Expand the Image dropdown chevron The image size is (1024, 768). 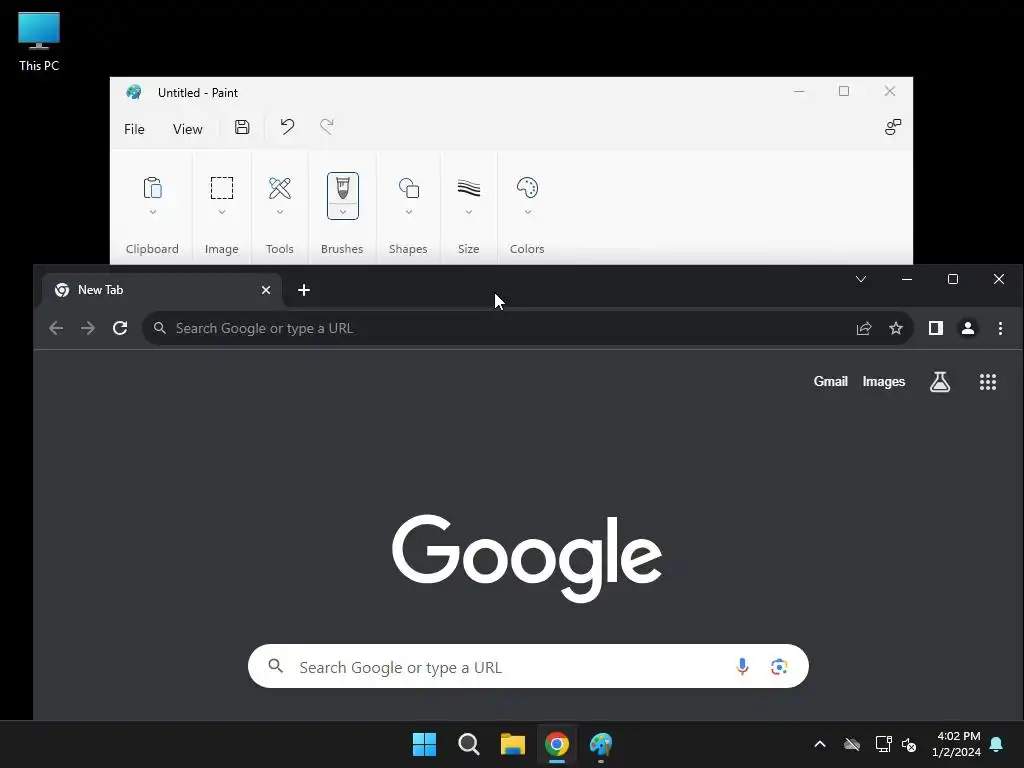pyautogui.click(x=222, y=212)
